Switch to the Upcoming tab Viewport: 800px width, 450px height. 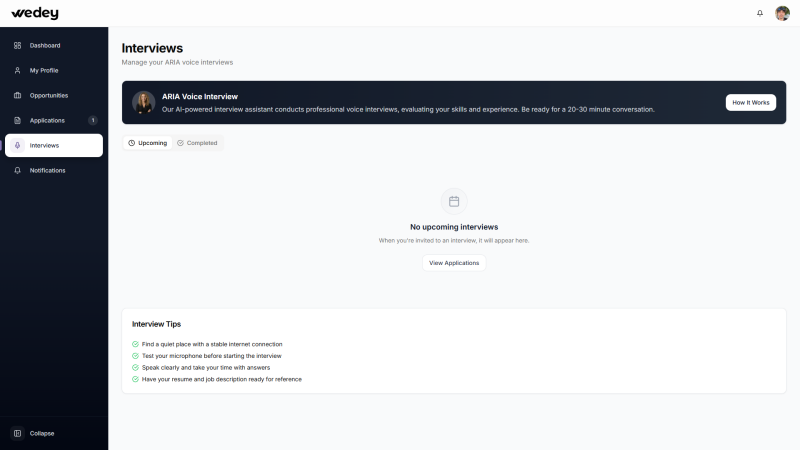point(148,143)
